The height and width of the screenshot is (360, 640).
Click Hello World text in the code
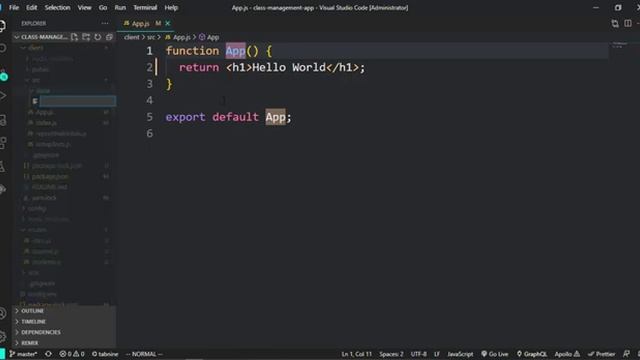point(289,67)
